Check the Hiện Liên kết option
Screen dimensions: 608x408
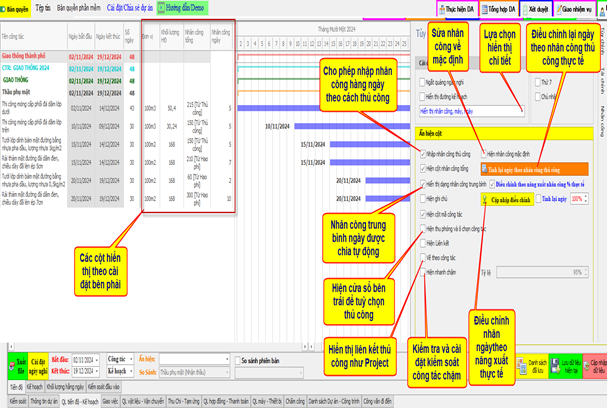(x=424, y=242)
